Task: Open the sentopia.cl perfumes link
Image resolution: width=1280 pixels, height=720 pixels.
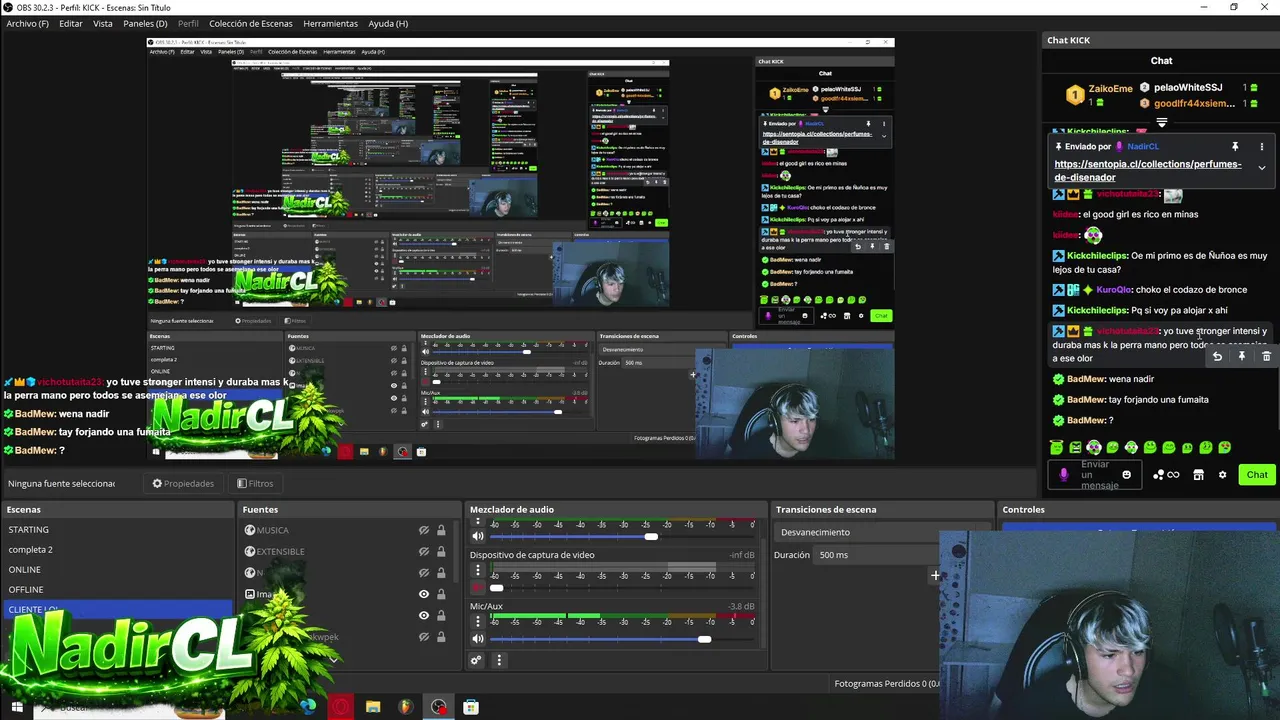Action: tap(1148, 170)
